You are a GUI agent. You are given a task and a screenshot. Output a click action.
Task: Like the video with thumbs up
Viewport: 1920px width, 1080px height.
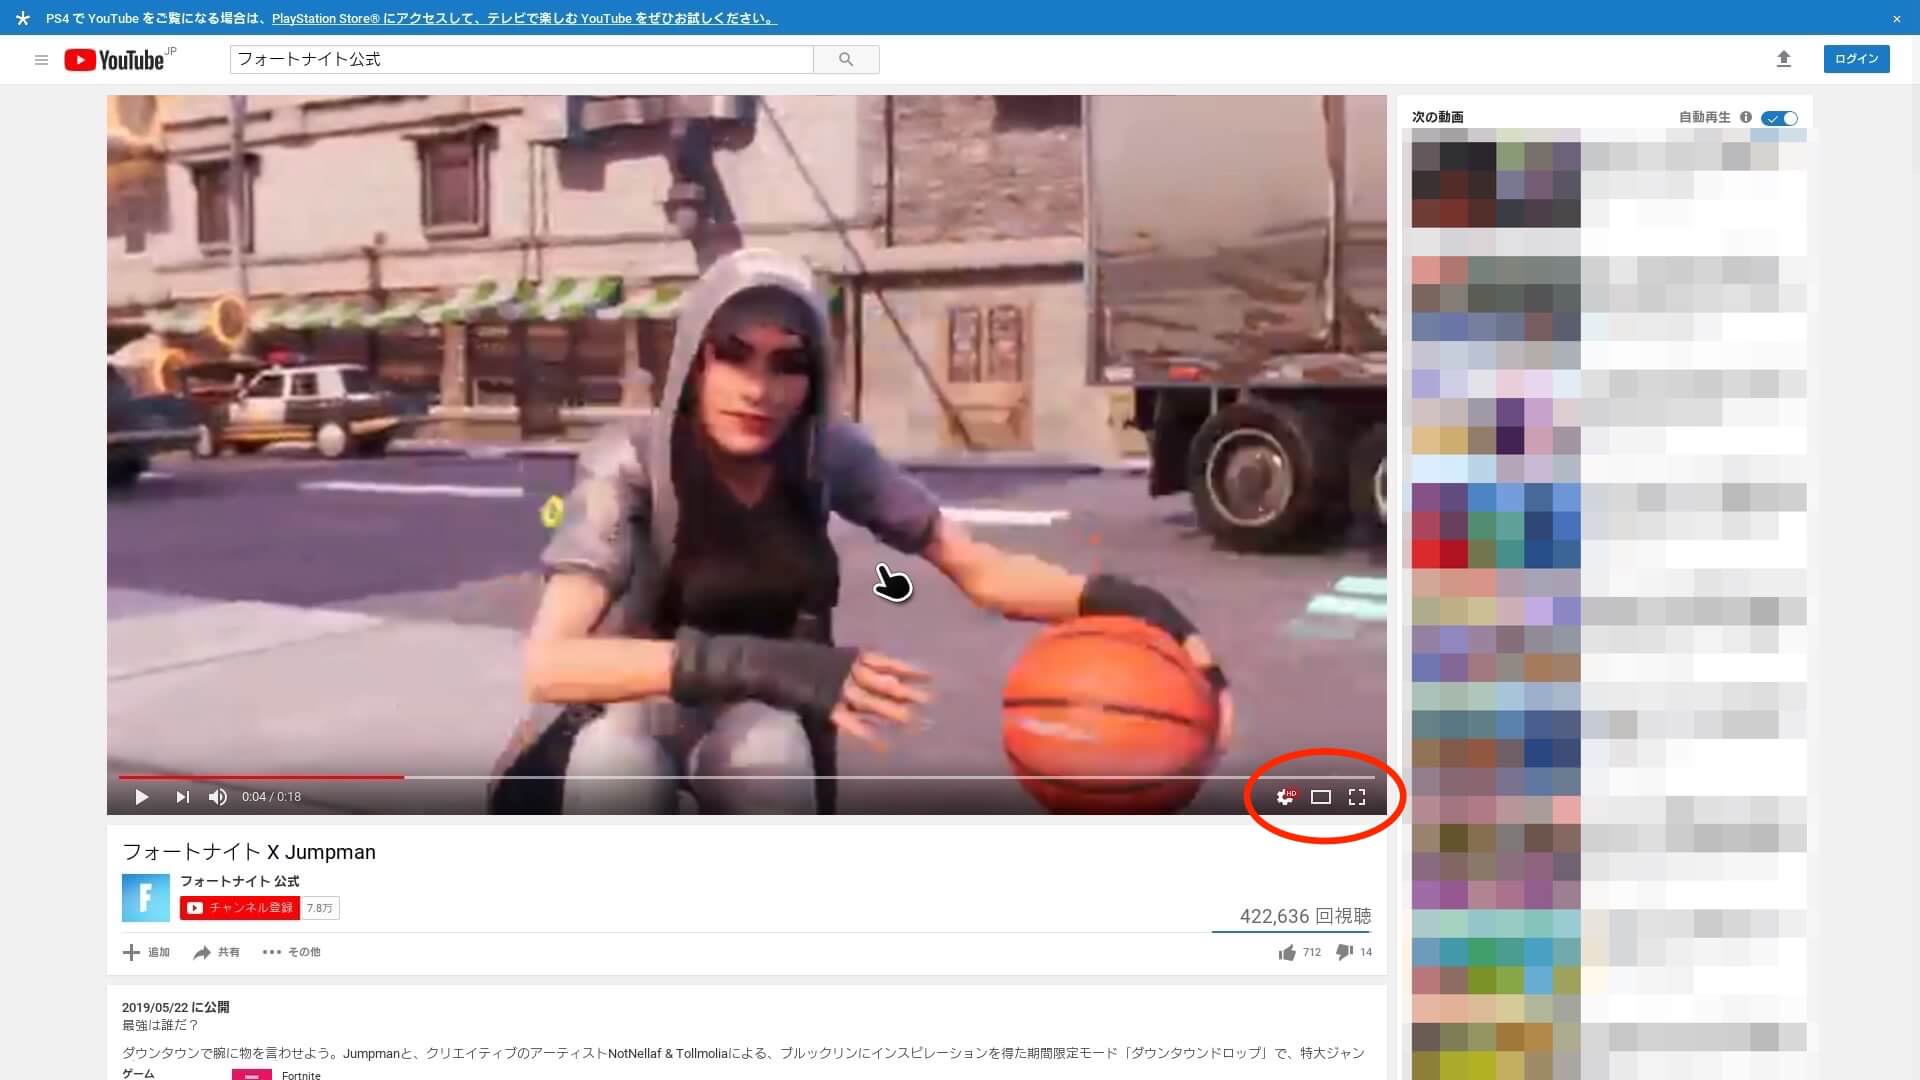1299,952
